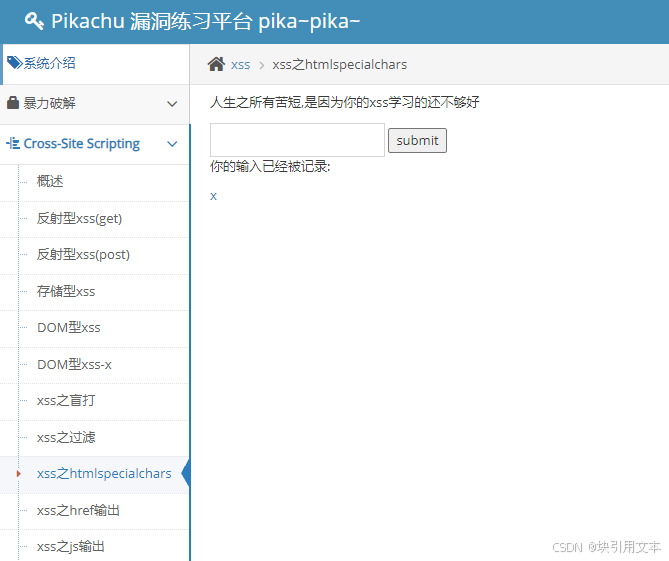Select the Cross-Site Scripting menu section
Viewport: 669px width, 561px height.
coord(95,144)
